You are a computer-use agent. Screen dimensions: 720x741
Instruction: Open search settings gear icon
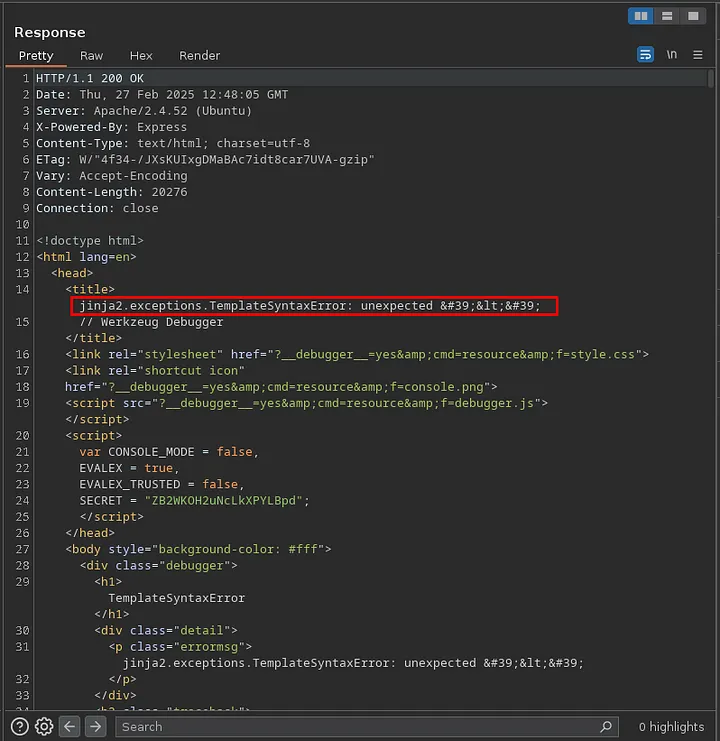coord(44,726)
